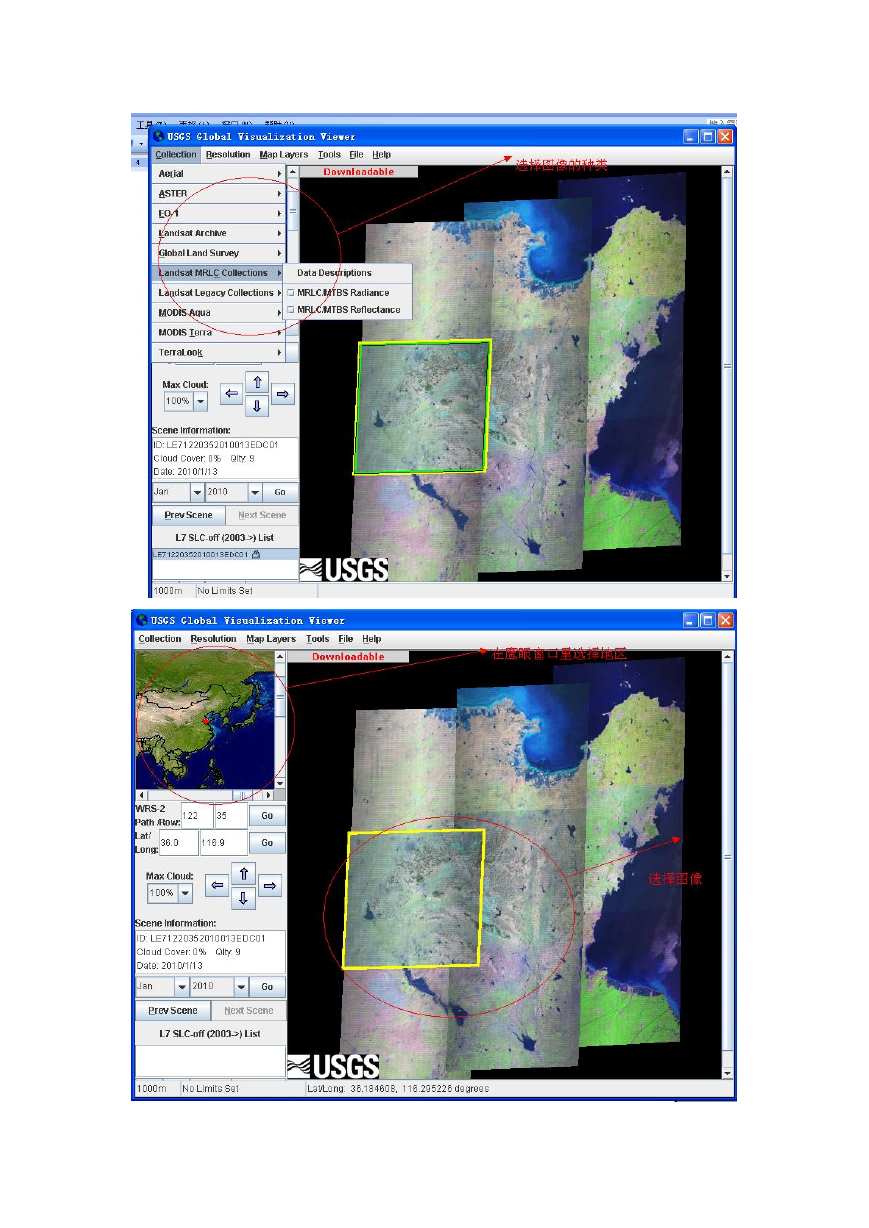Expand the Global Land Survey submenu
869x1228 pixels.
coord(219,253)
